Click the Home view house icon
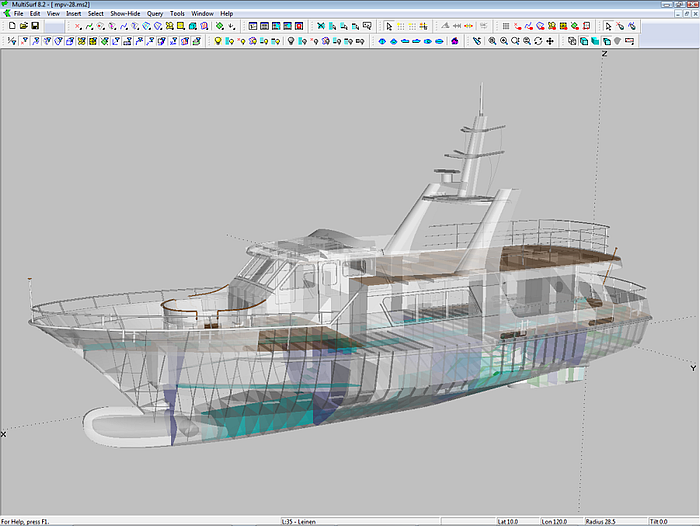 pyautogui.click(x=455, y=41)
